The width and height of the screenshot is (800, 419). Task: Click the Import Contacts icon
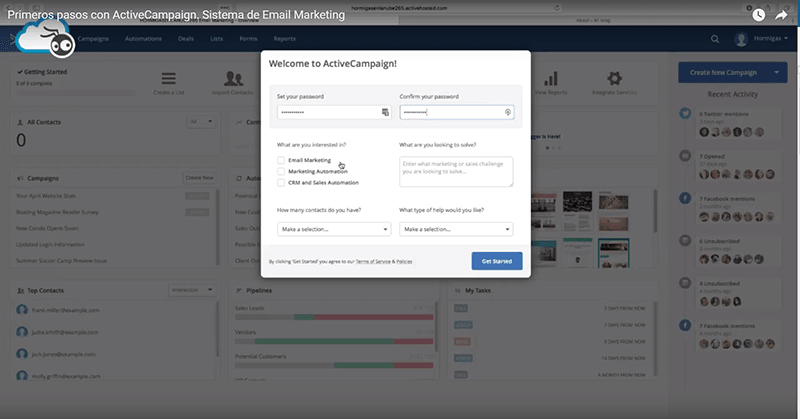click(x=233, y=79)
